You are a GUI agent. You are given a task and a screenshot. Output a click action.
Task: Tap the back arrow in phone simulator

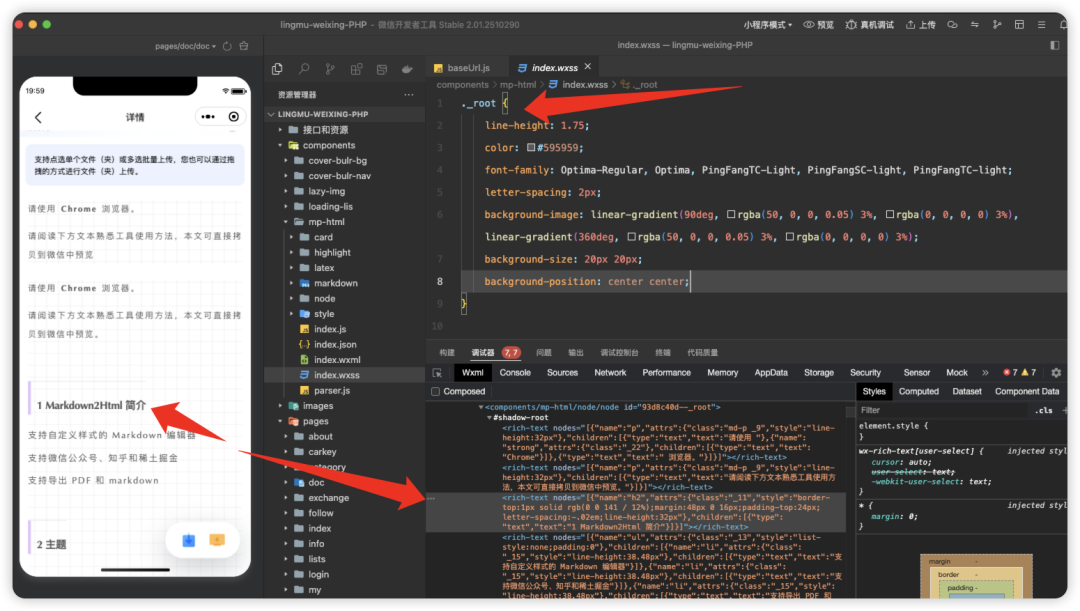click(39, 117)
